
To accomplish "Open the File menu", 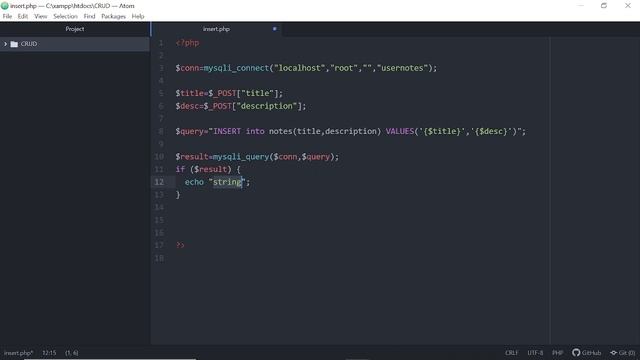I will (x=7, y=16).
